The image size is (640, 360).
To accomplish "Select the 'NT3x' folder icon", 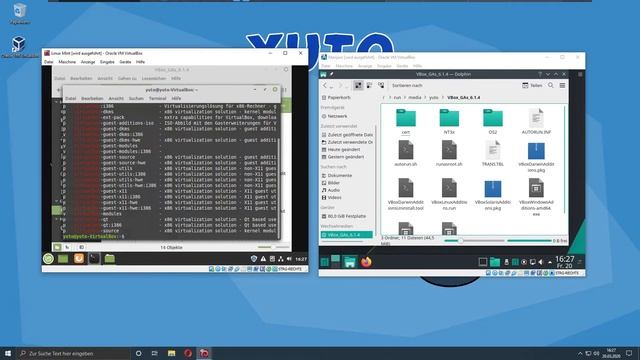I will (x=449, y=118).
